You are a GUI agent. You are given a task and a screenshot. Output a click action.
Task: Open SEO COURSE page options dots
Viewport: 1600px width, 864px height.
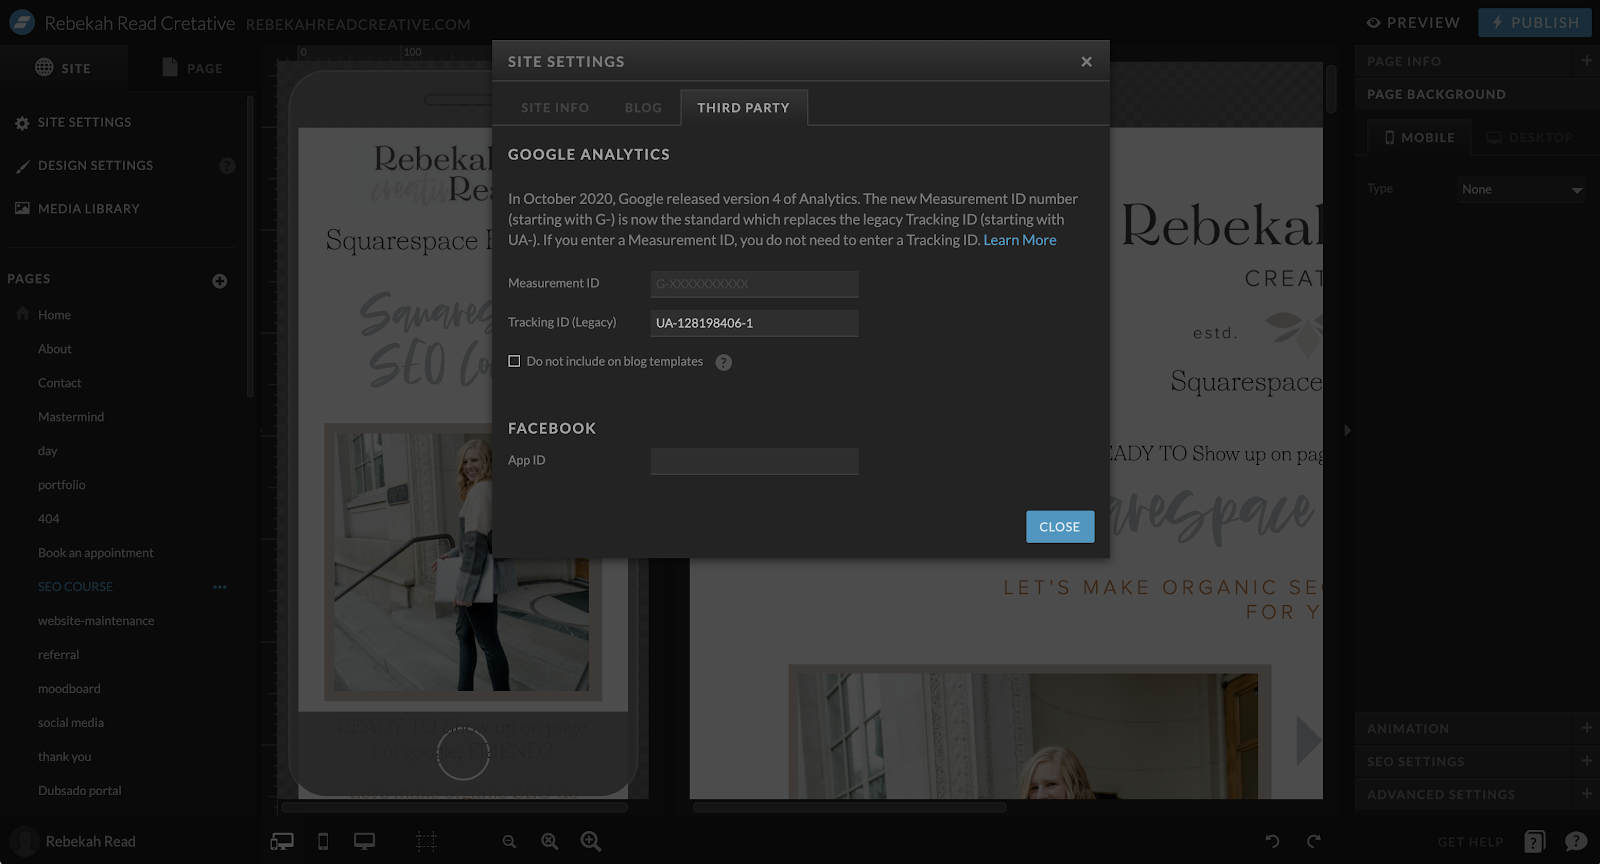point(220,587)
